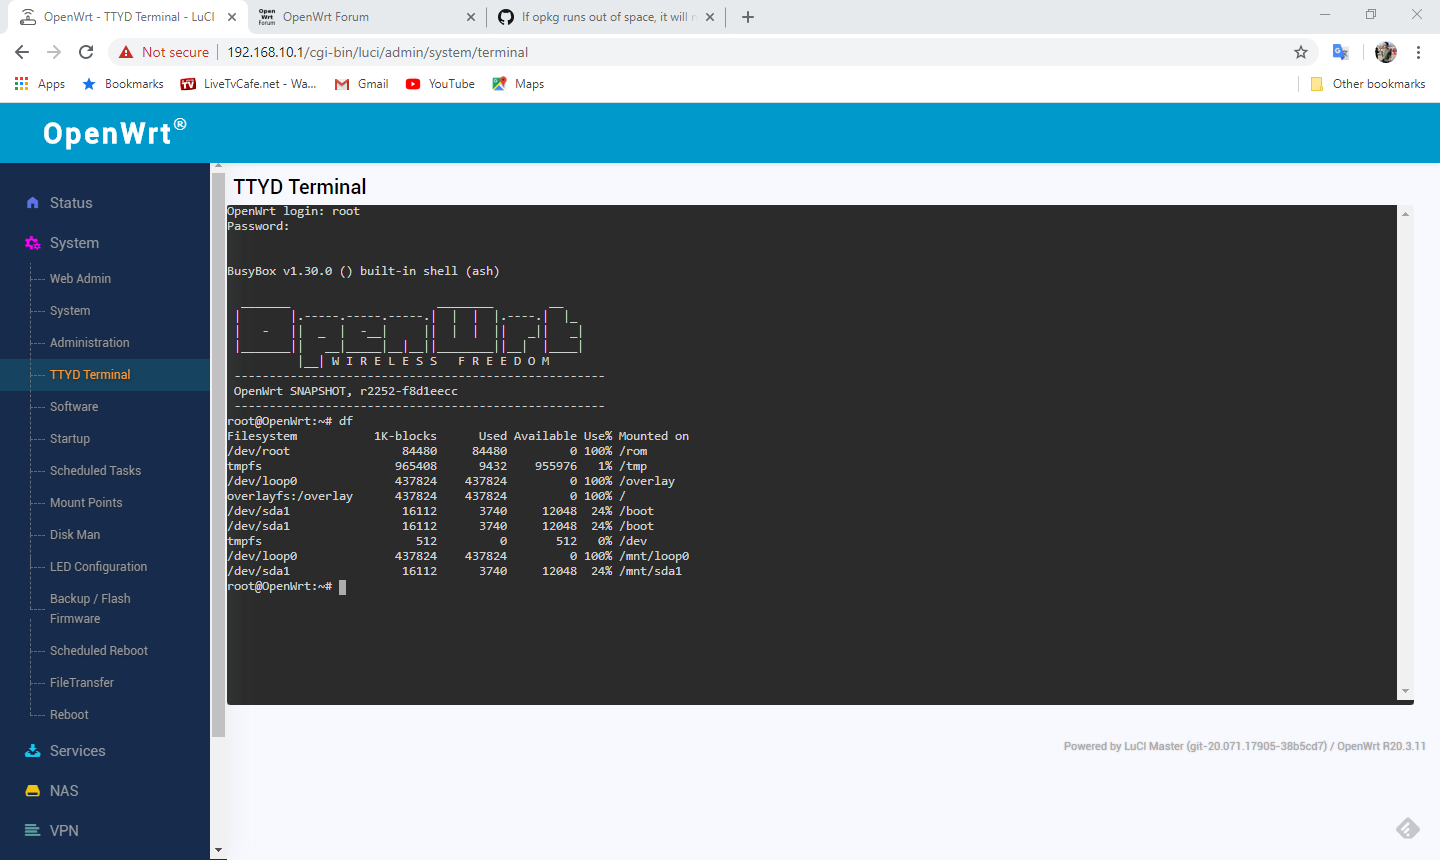Open LED Configuration page

pos(98,567)
